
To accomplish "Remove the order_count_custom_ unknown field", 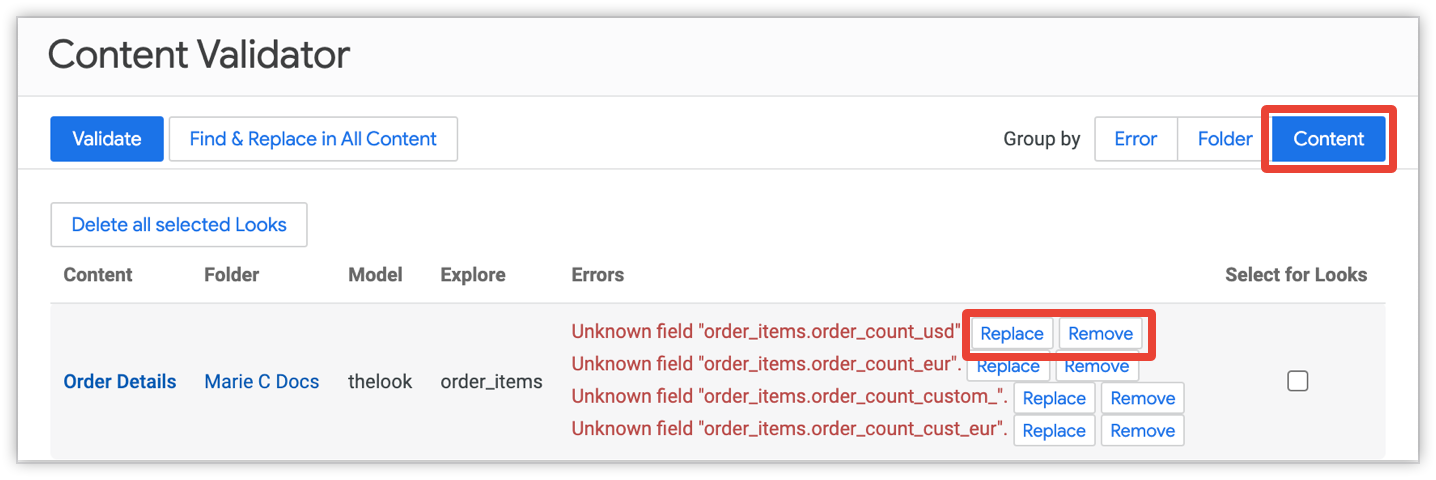I will coord(1142,398).
